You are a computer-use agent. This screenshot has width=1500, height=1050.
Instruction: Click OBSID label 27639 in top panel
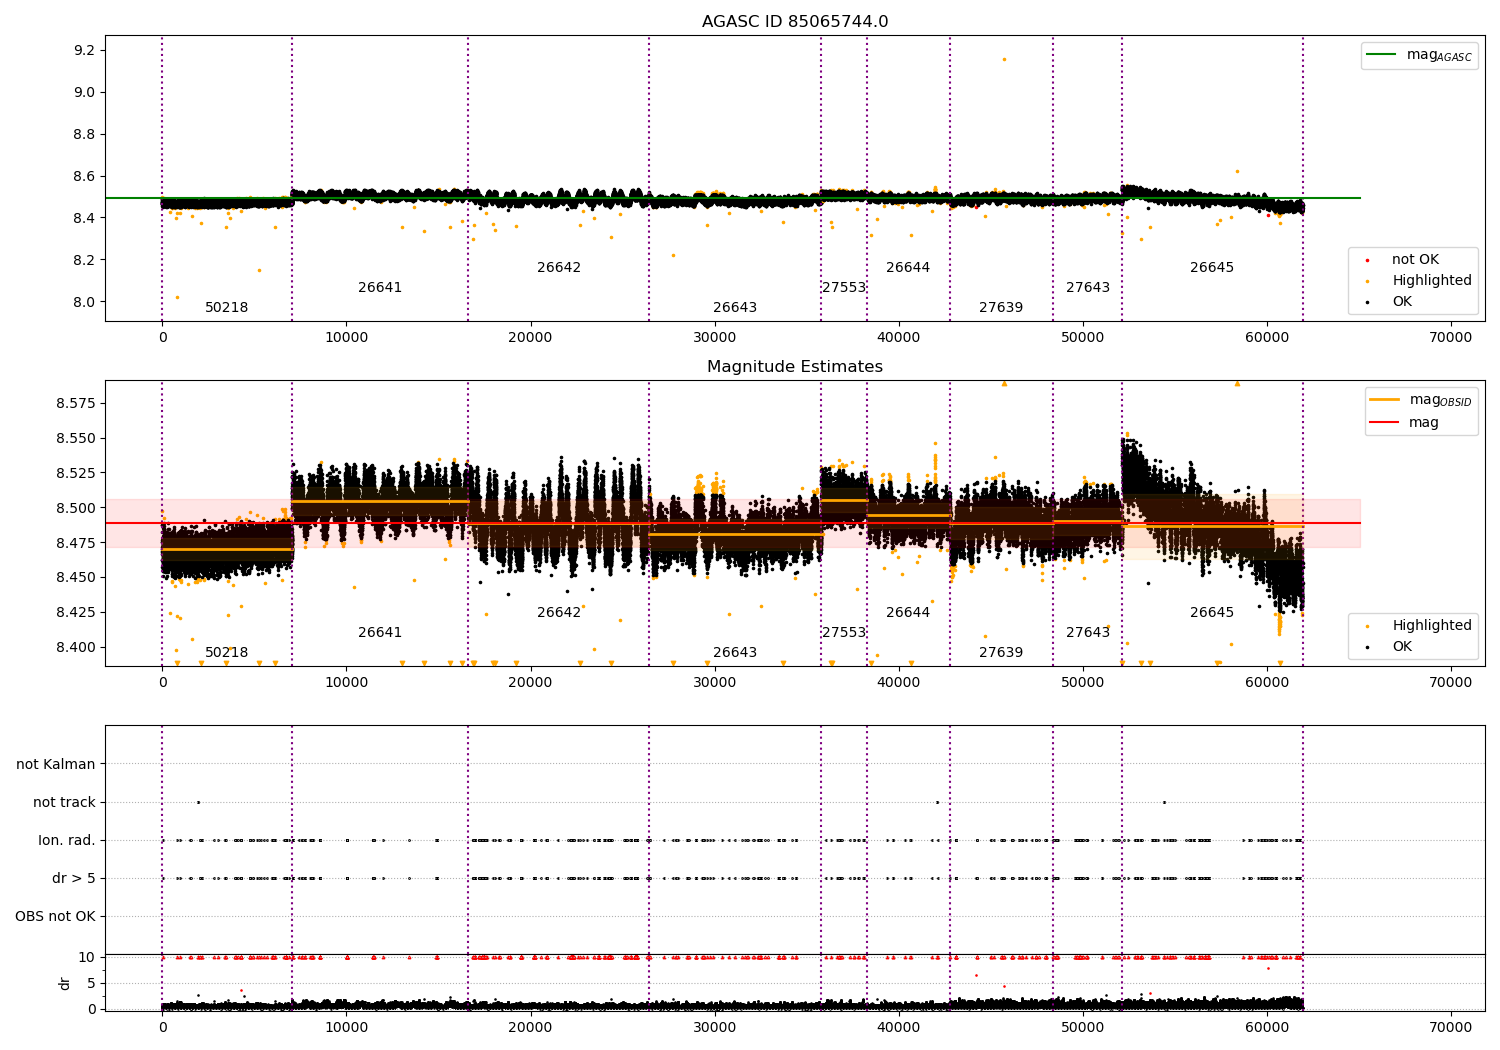(x=1001, y=308)
